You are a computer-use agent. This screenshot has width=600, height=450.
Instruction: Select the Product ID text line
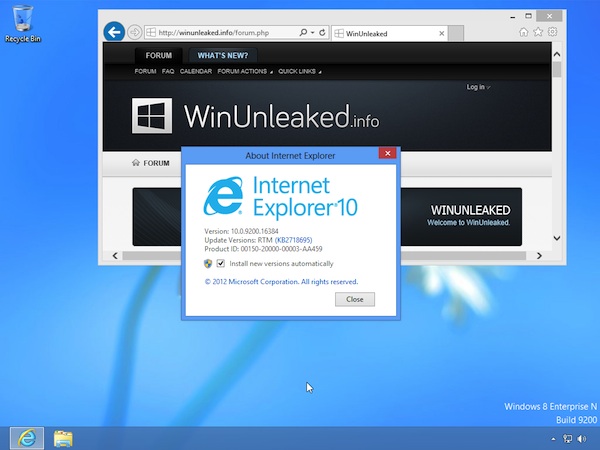click(x=263, y=249)
